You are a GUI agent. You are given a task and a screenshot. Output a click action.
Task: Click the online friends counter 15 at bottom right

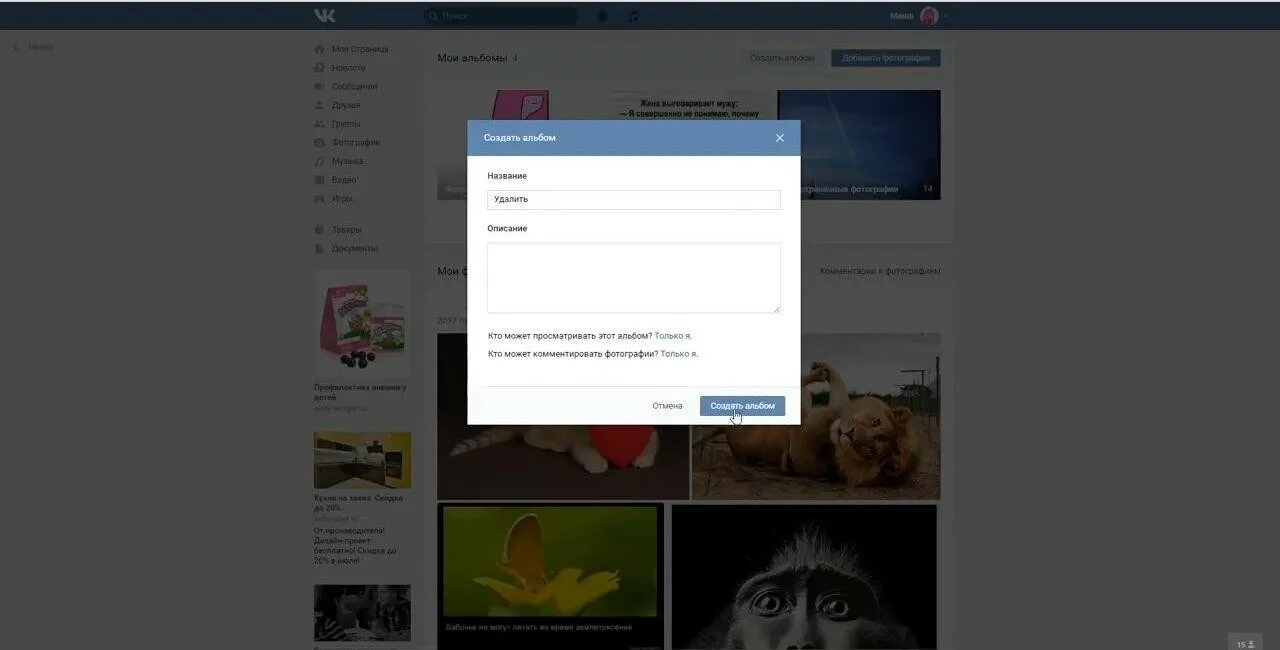click(1246, 644)
